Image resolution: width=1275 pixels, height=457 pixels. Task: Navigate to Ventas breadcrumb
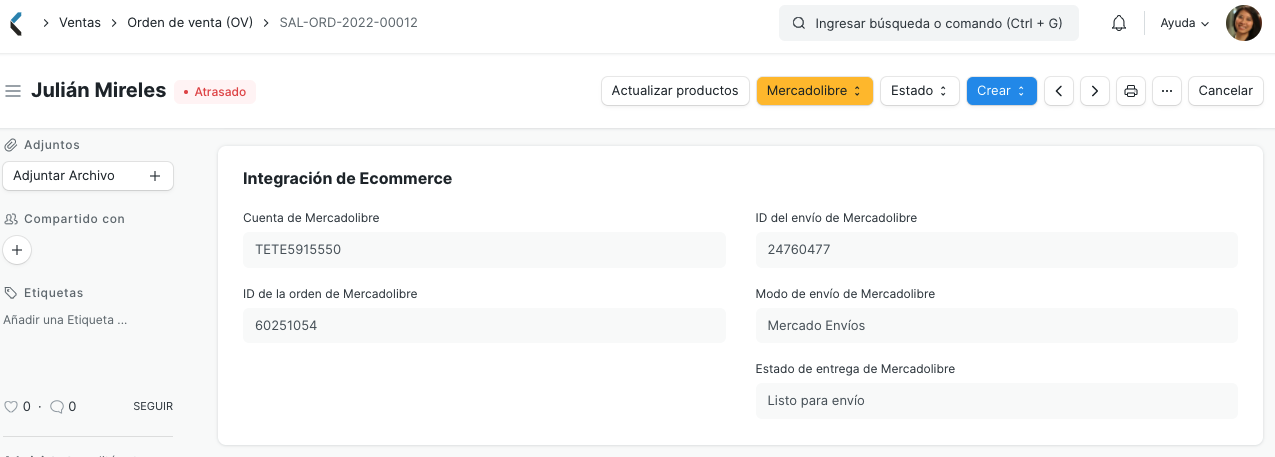pos(80,23)
